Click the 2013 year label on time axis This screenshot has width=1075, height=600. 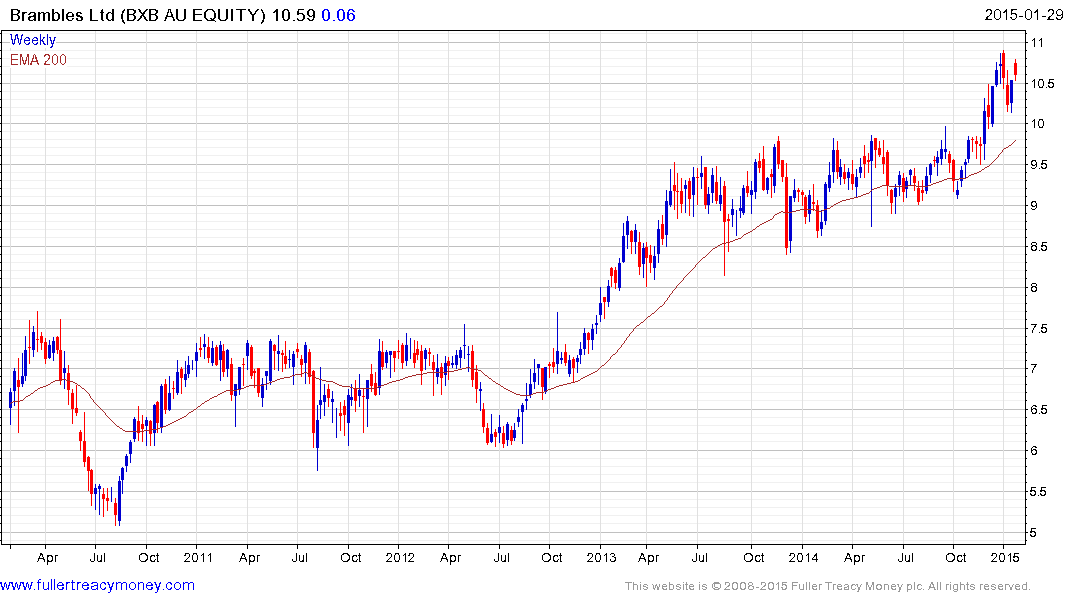(601, 557)
